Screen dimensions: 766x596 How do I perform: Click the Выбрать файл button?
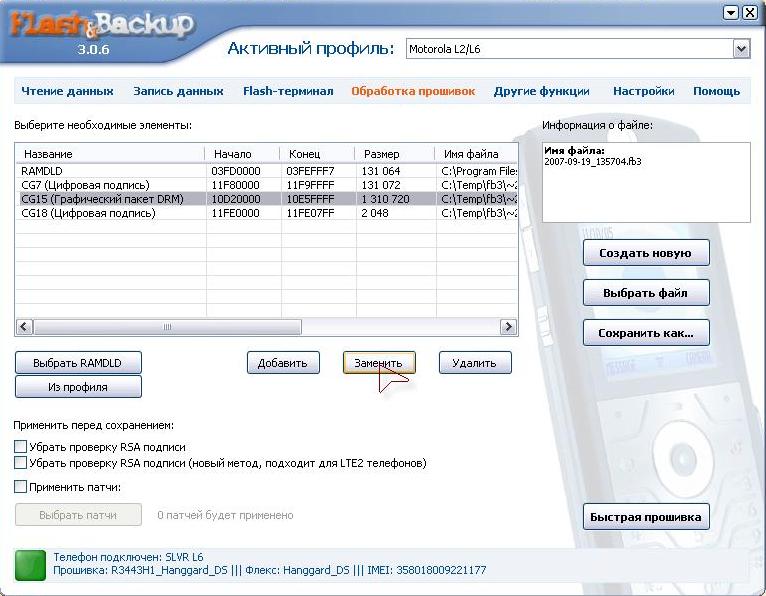click(646, 293)
